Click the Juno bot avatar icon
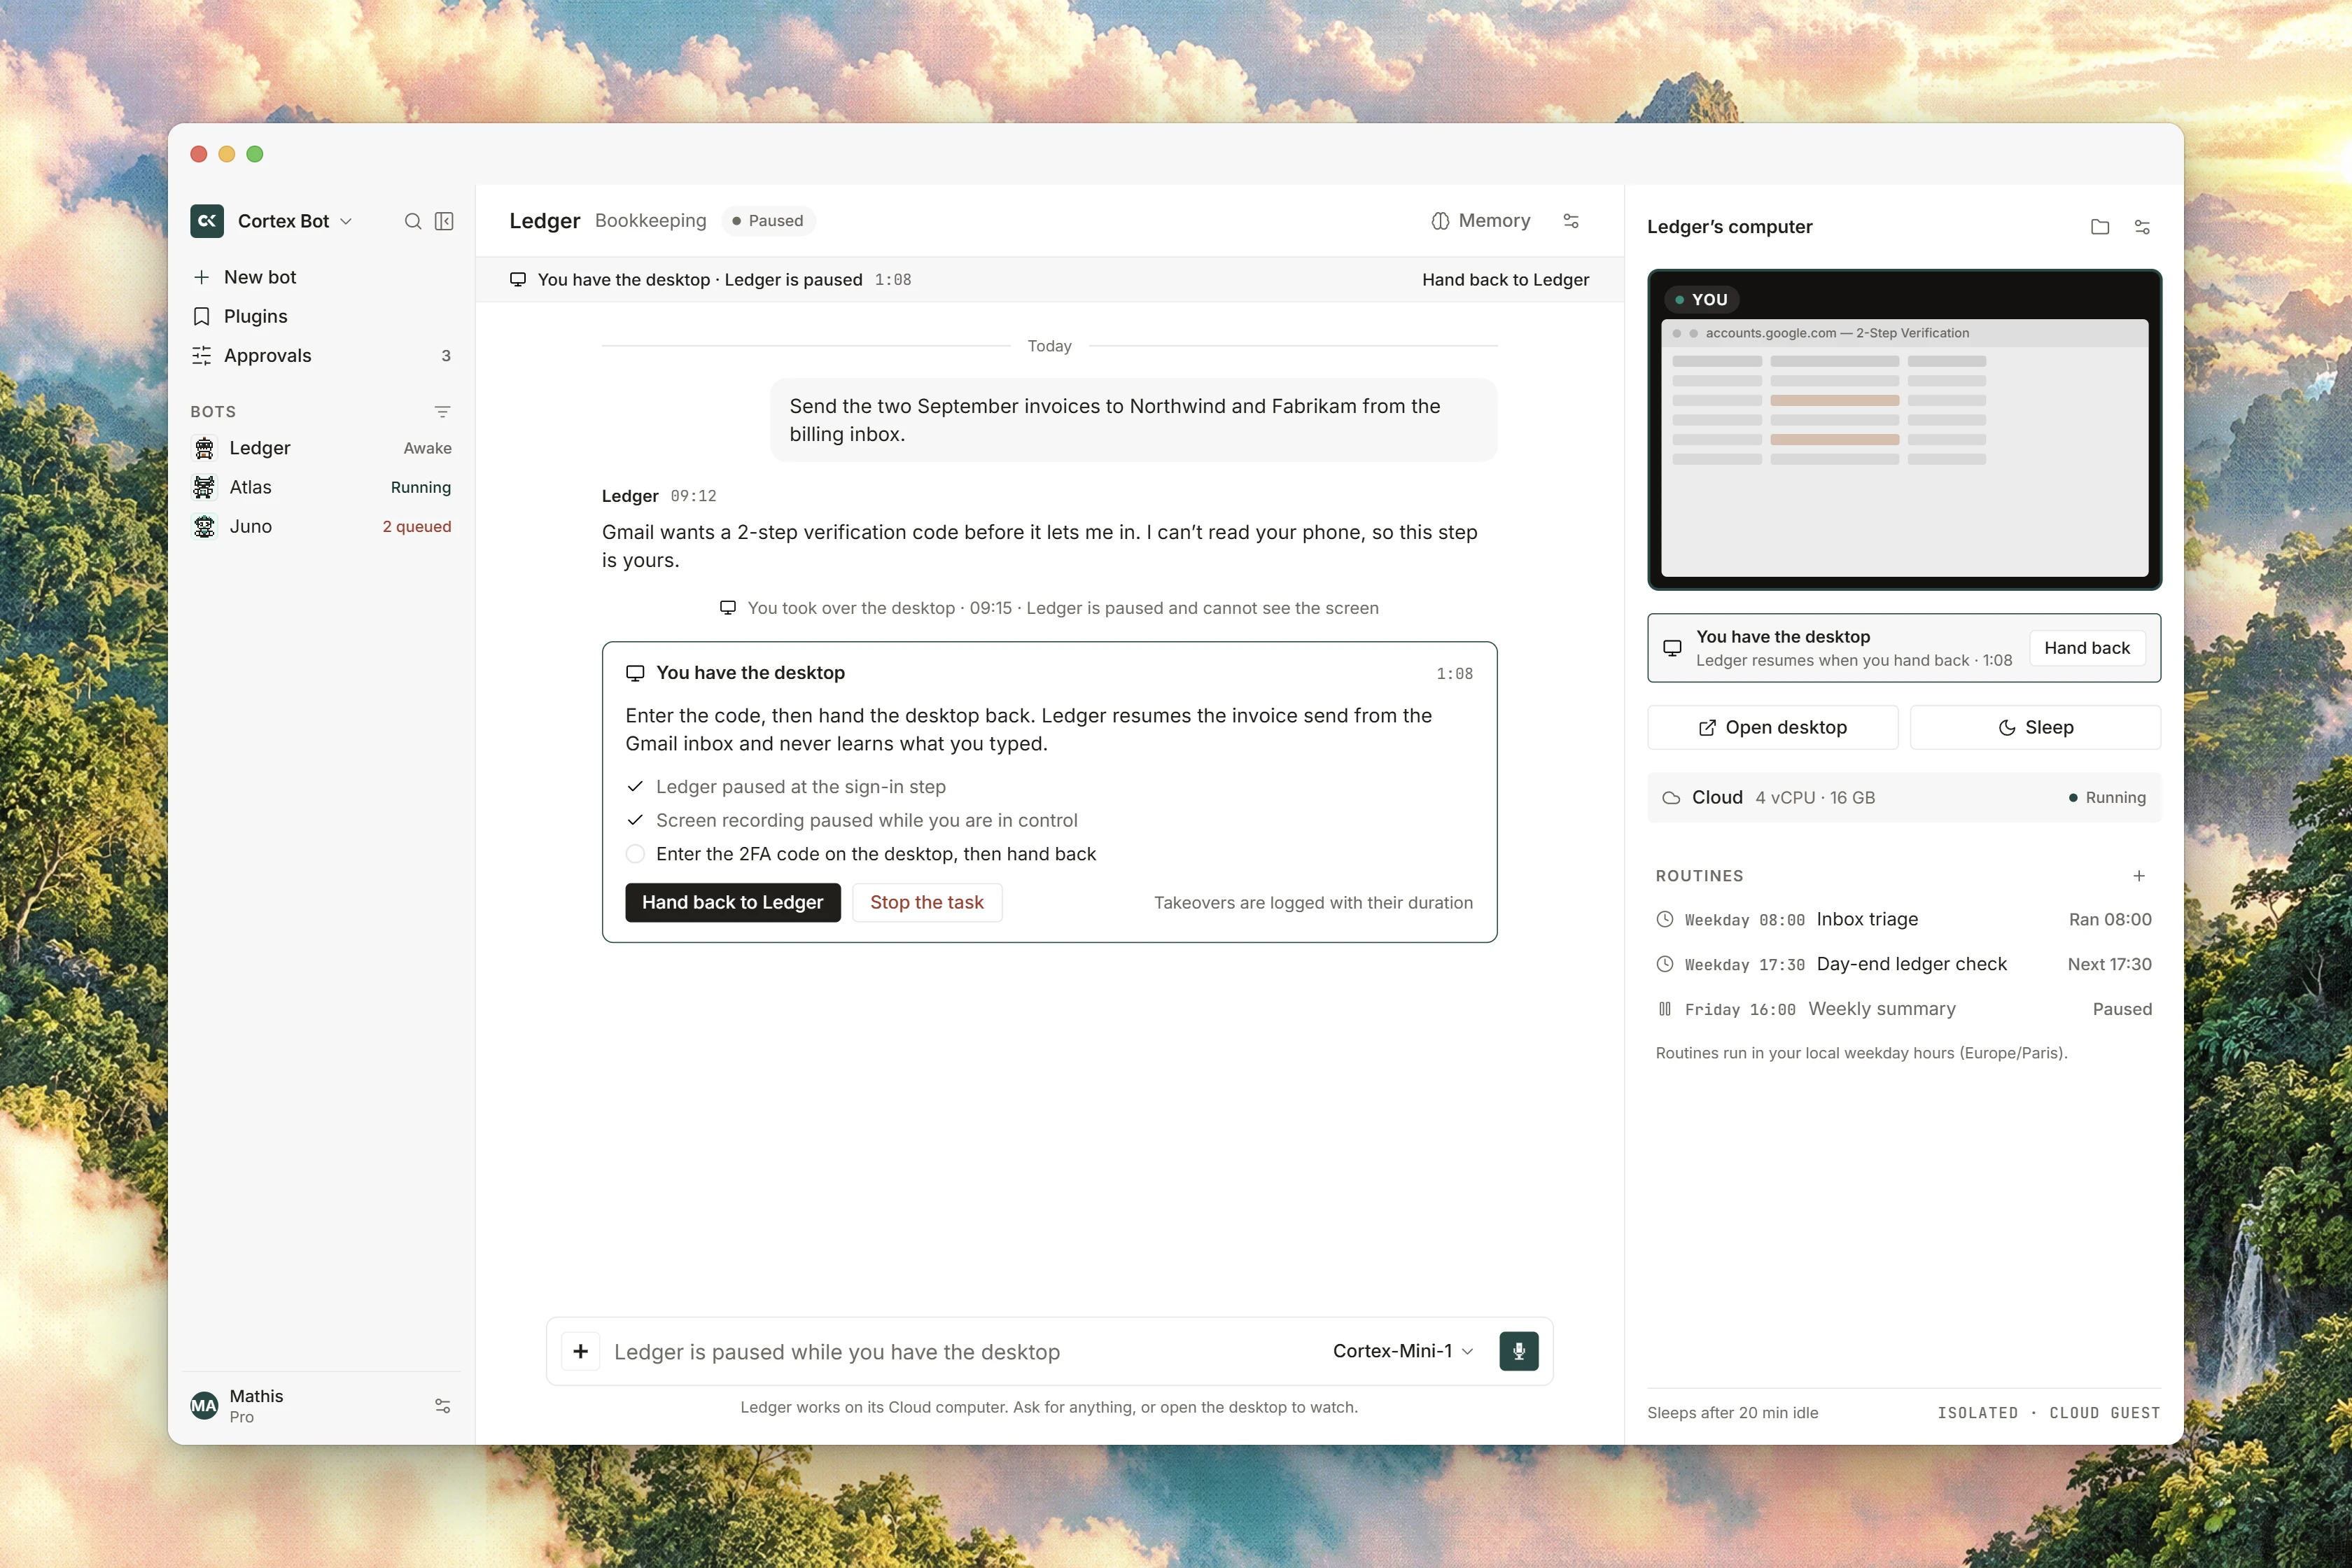This screenshot has height=1568, width=2352. 204,526
